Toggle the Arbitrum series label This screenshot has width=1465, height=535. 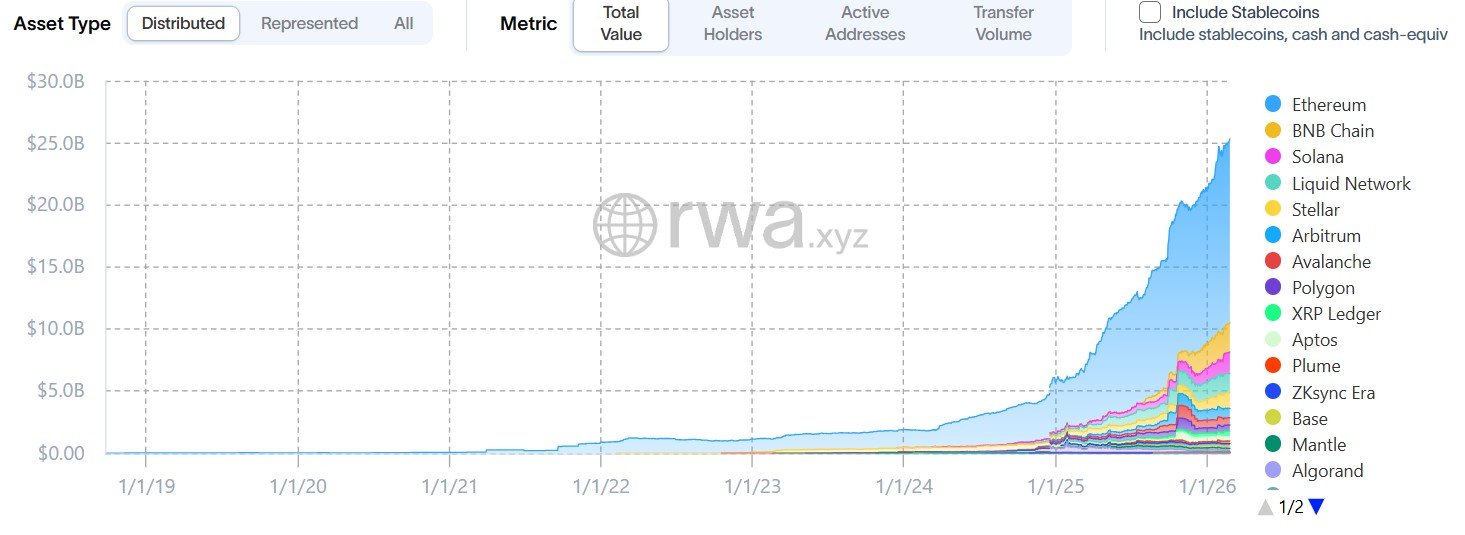point(1326,235)
